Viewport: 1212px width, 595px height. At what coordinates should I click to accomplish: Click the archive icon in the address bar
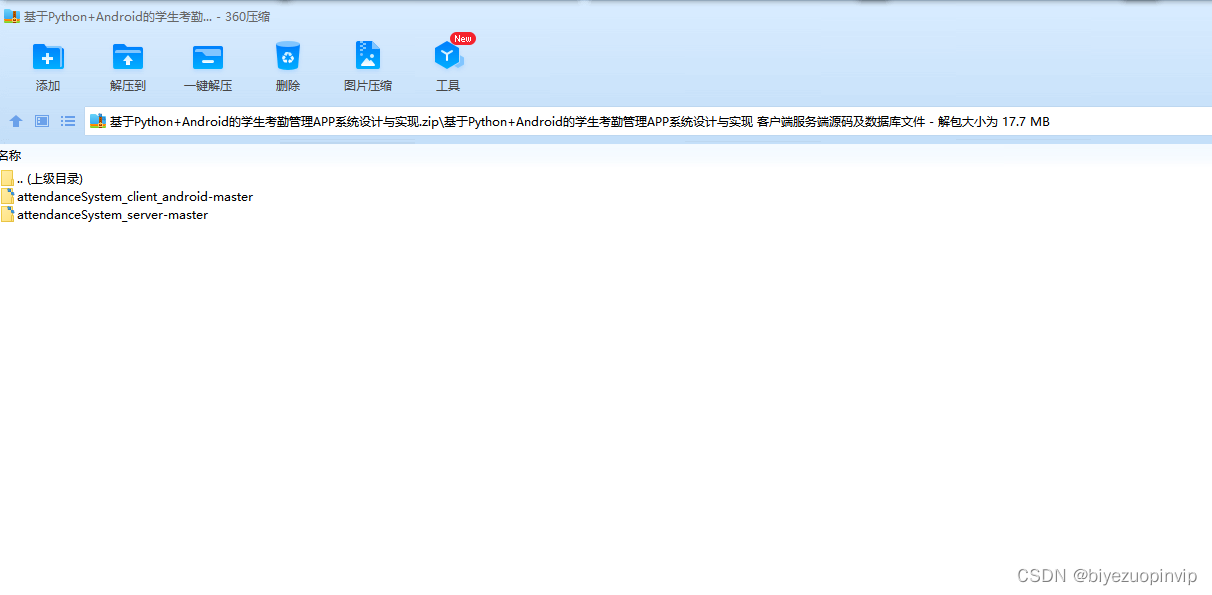97,121
